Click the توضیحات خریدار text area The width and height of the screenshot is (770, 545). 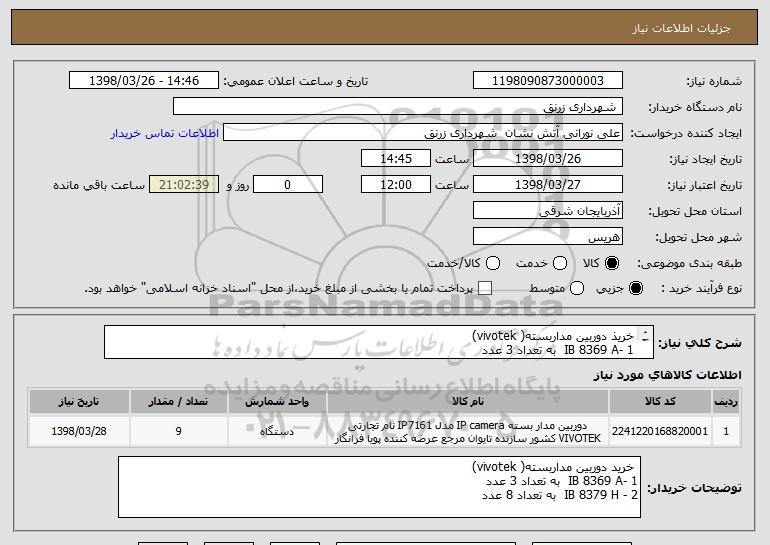[x=379, y=487]
